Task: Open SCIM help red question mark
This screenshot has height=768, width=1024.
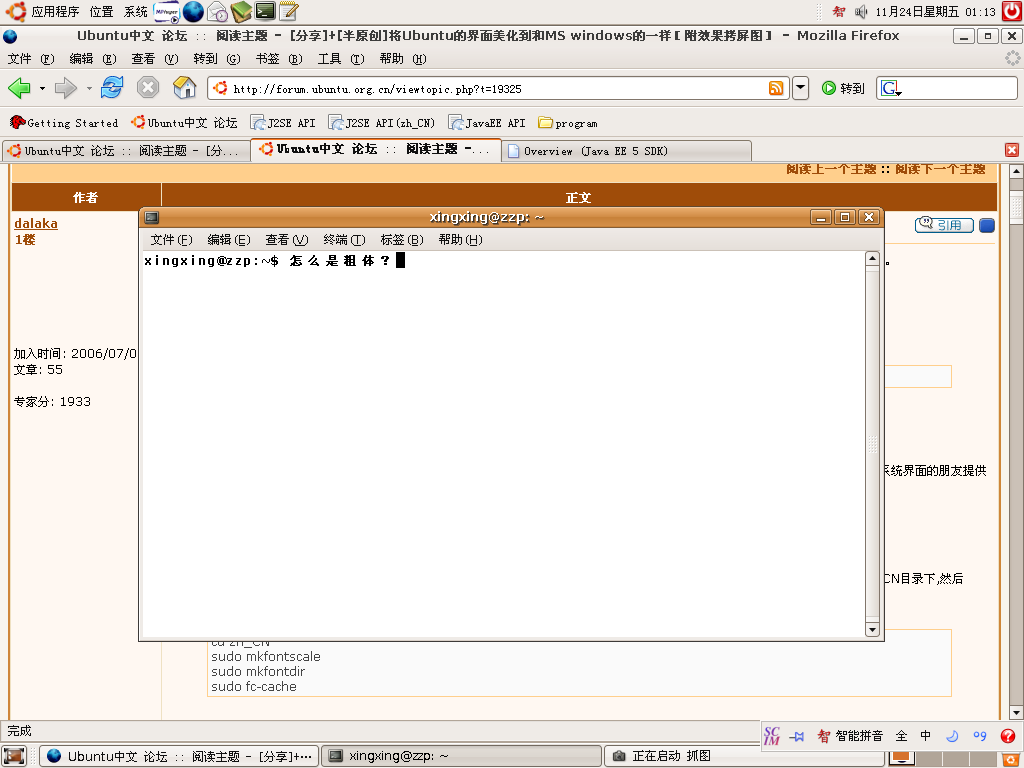Action: click(1008, 736)
